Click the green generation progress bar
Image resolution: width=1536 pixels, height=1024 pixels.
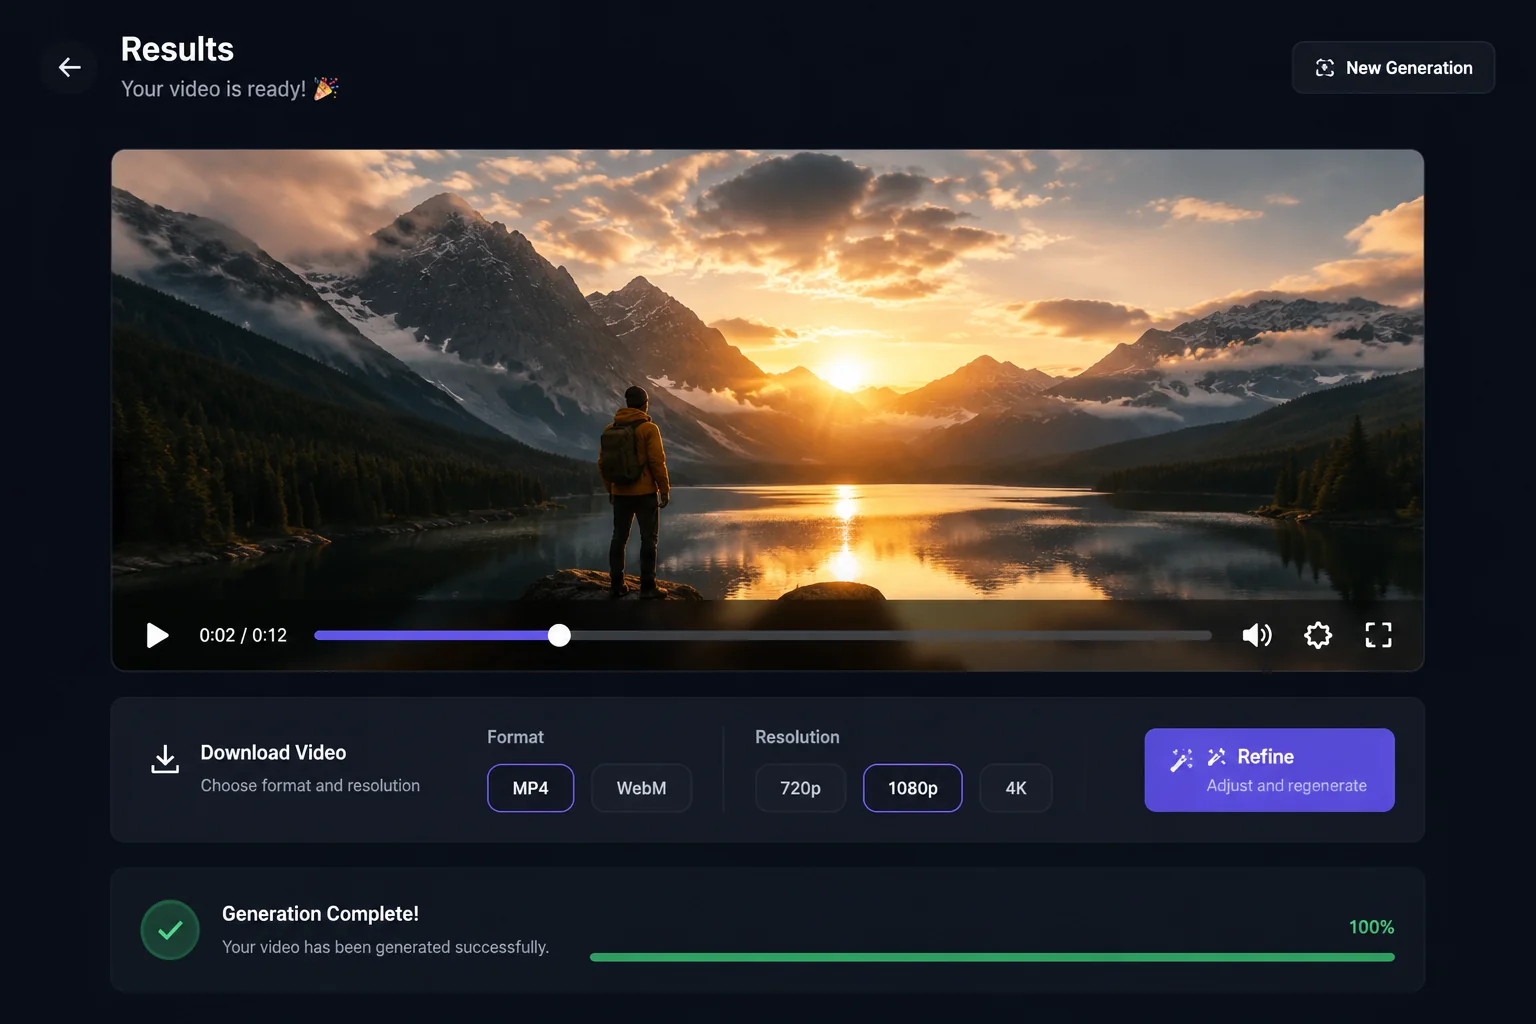coord(992,957)
